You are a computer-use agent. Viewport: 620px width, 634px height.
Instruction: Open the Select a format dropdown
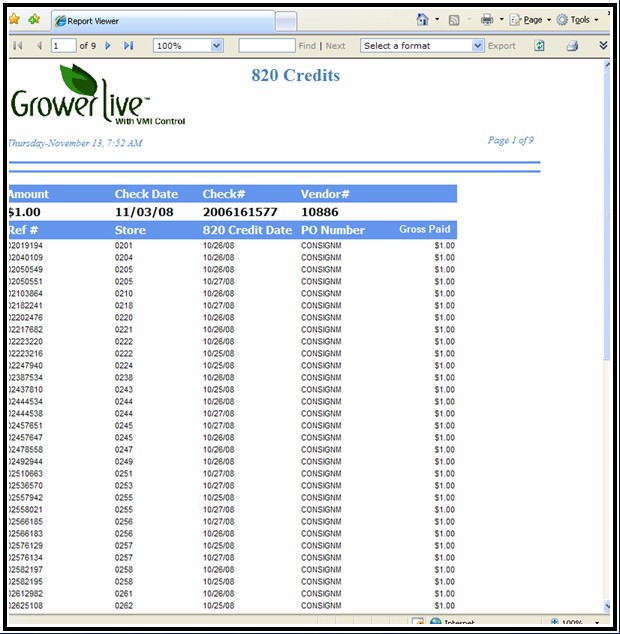478,46
